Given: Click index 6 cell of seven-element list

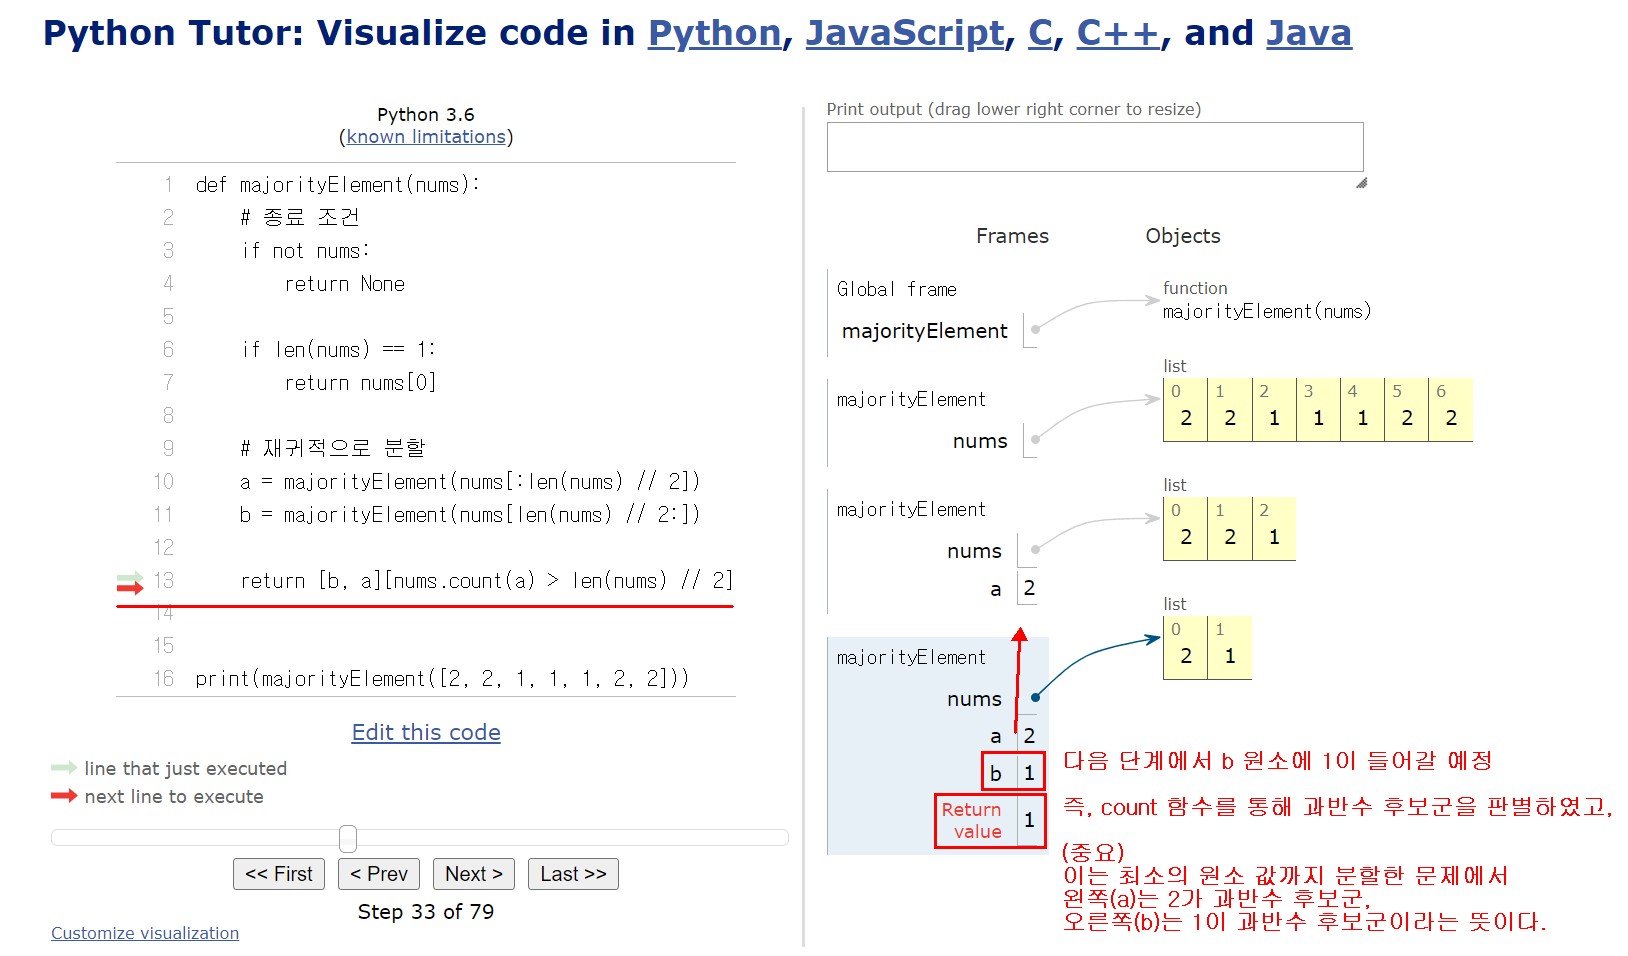Looking at the screenshot, I should pos(1451,409).
